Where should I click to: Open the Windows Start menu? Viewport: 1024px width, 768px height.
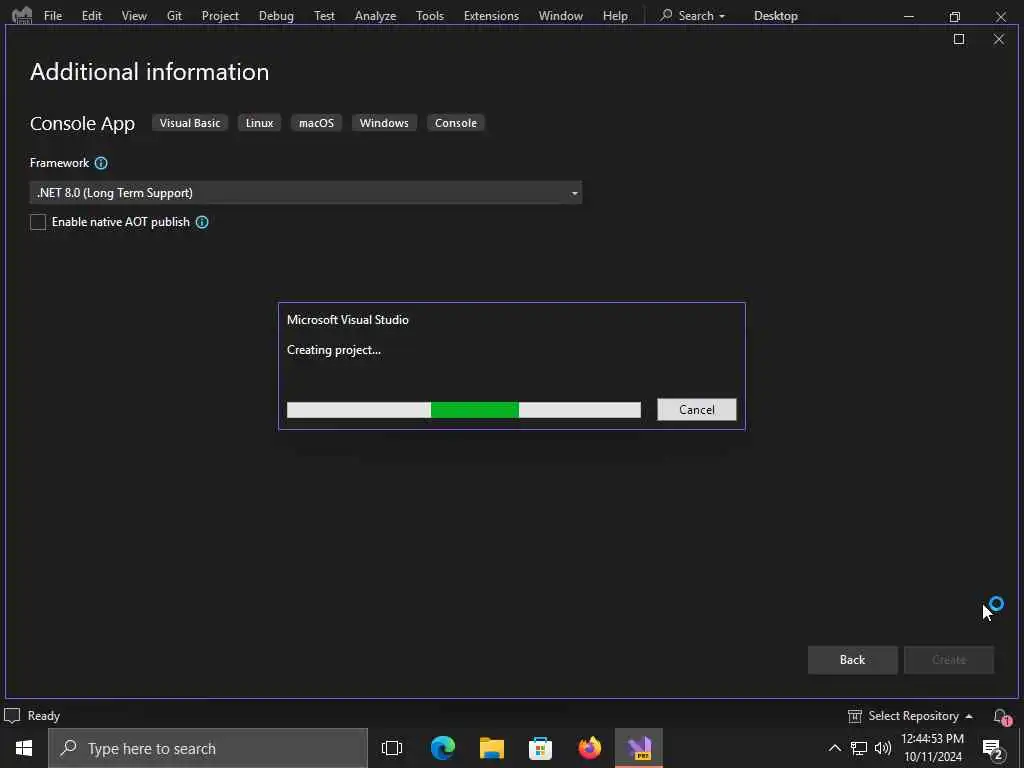pyautogui.click(x=24, y=748)
